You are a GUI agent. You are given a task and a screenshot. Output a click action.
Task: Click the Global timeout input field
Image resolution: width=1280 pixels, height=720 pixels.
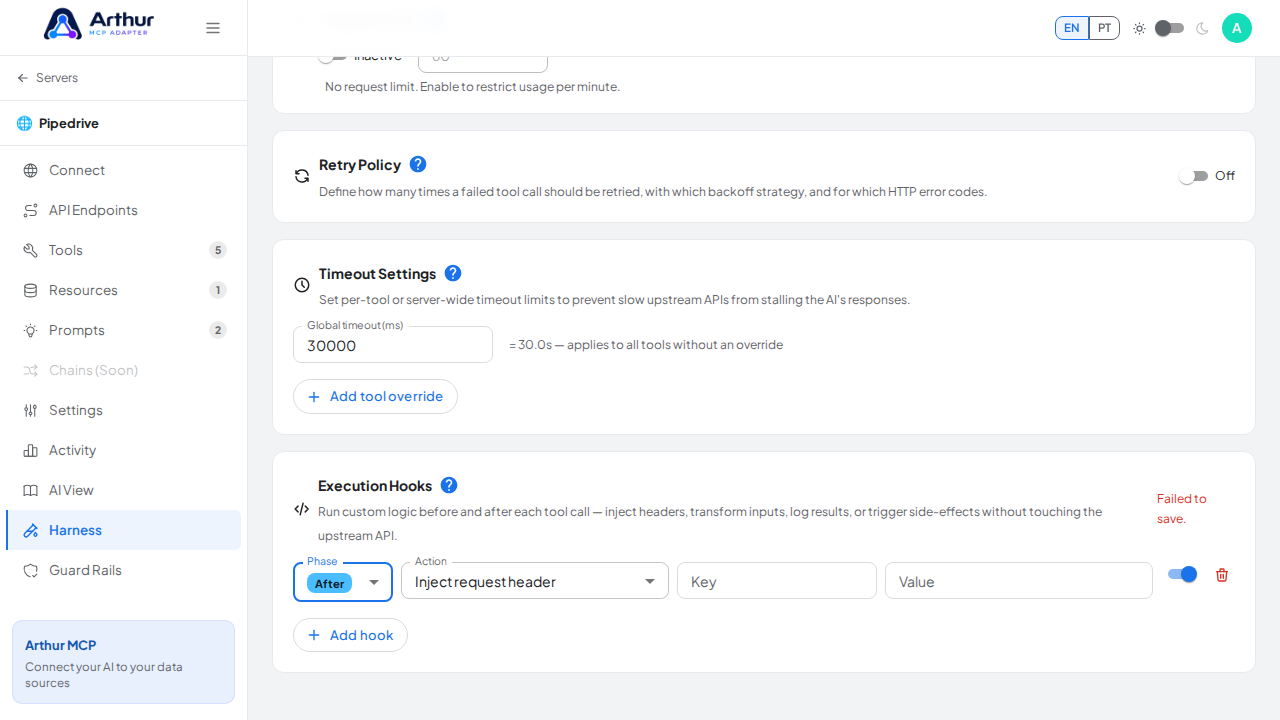[393, 345]
